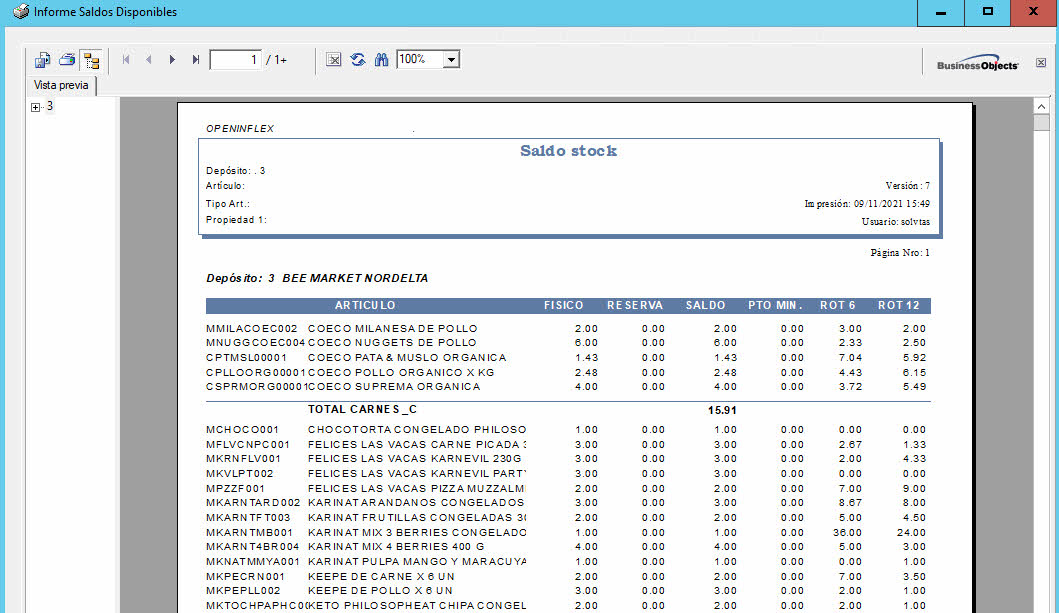Click KARINAT MIX 4 BERRIES 400 G
The image size is (1059, 613).
pos(396,547)
